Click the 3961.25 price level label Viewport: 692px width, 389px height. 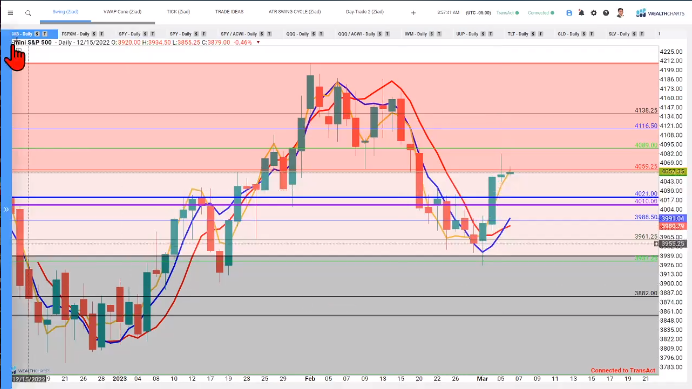pyautogui.click(x=646, y=237)
